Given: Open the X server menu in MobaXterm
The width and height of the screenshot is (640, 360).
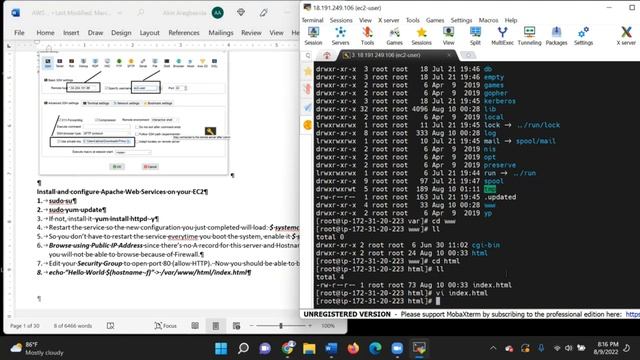Looking at the screenshot, I should 389,20.
